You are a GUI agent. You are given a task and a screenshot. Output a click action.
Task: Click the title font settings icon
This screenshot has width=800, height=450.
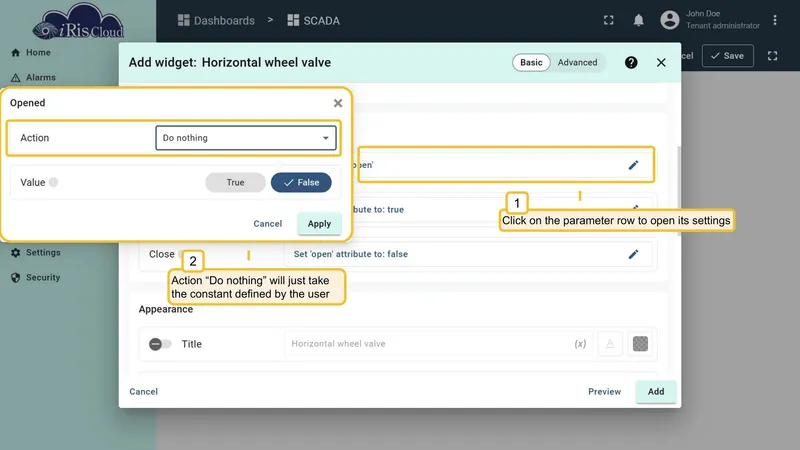610,344
